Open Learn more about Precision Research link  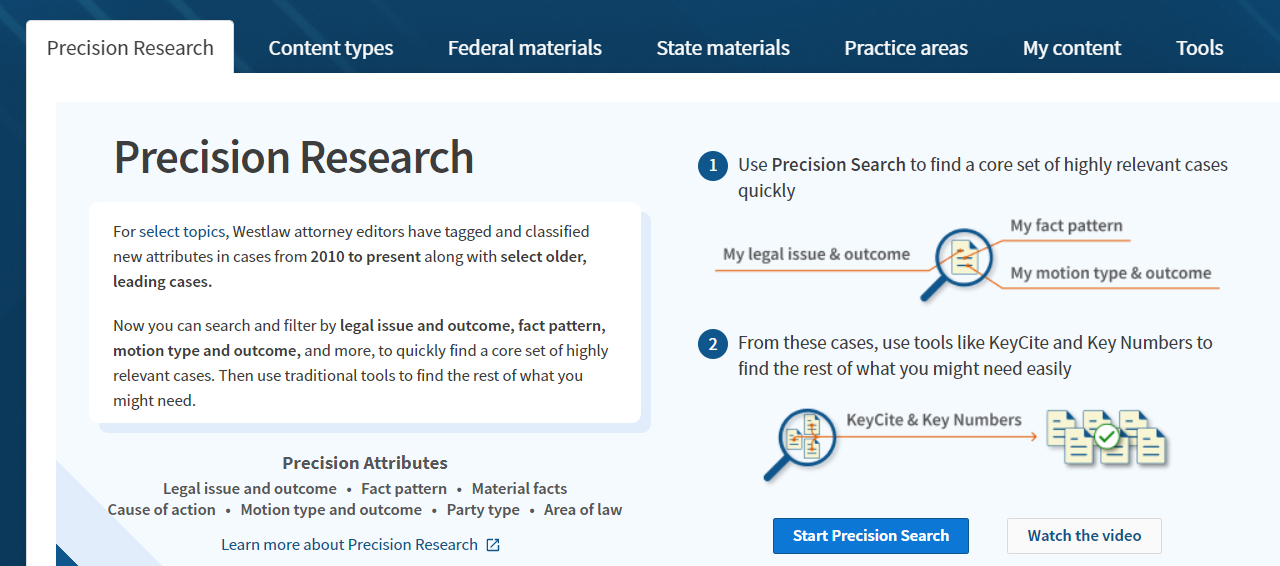[x=349, y=545]
